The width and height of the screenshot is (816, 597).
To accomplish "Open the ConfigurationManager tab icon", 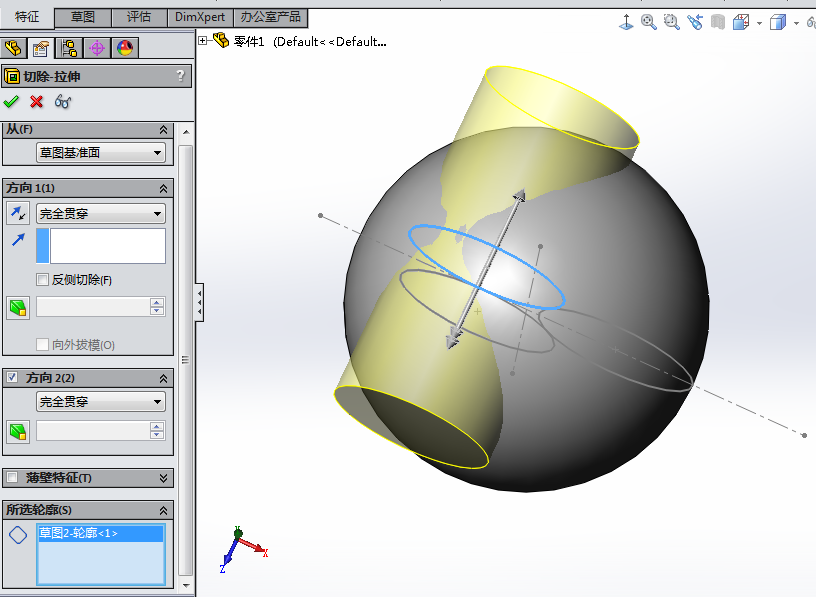I will tap(69, 48).
